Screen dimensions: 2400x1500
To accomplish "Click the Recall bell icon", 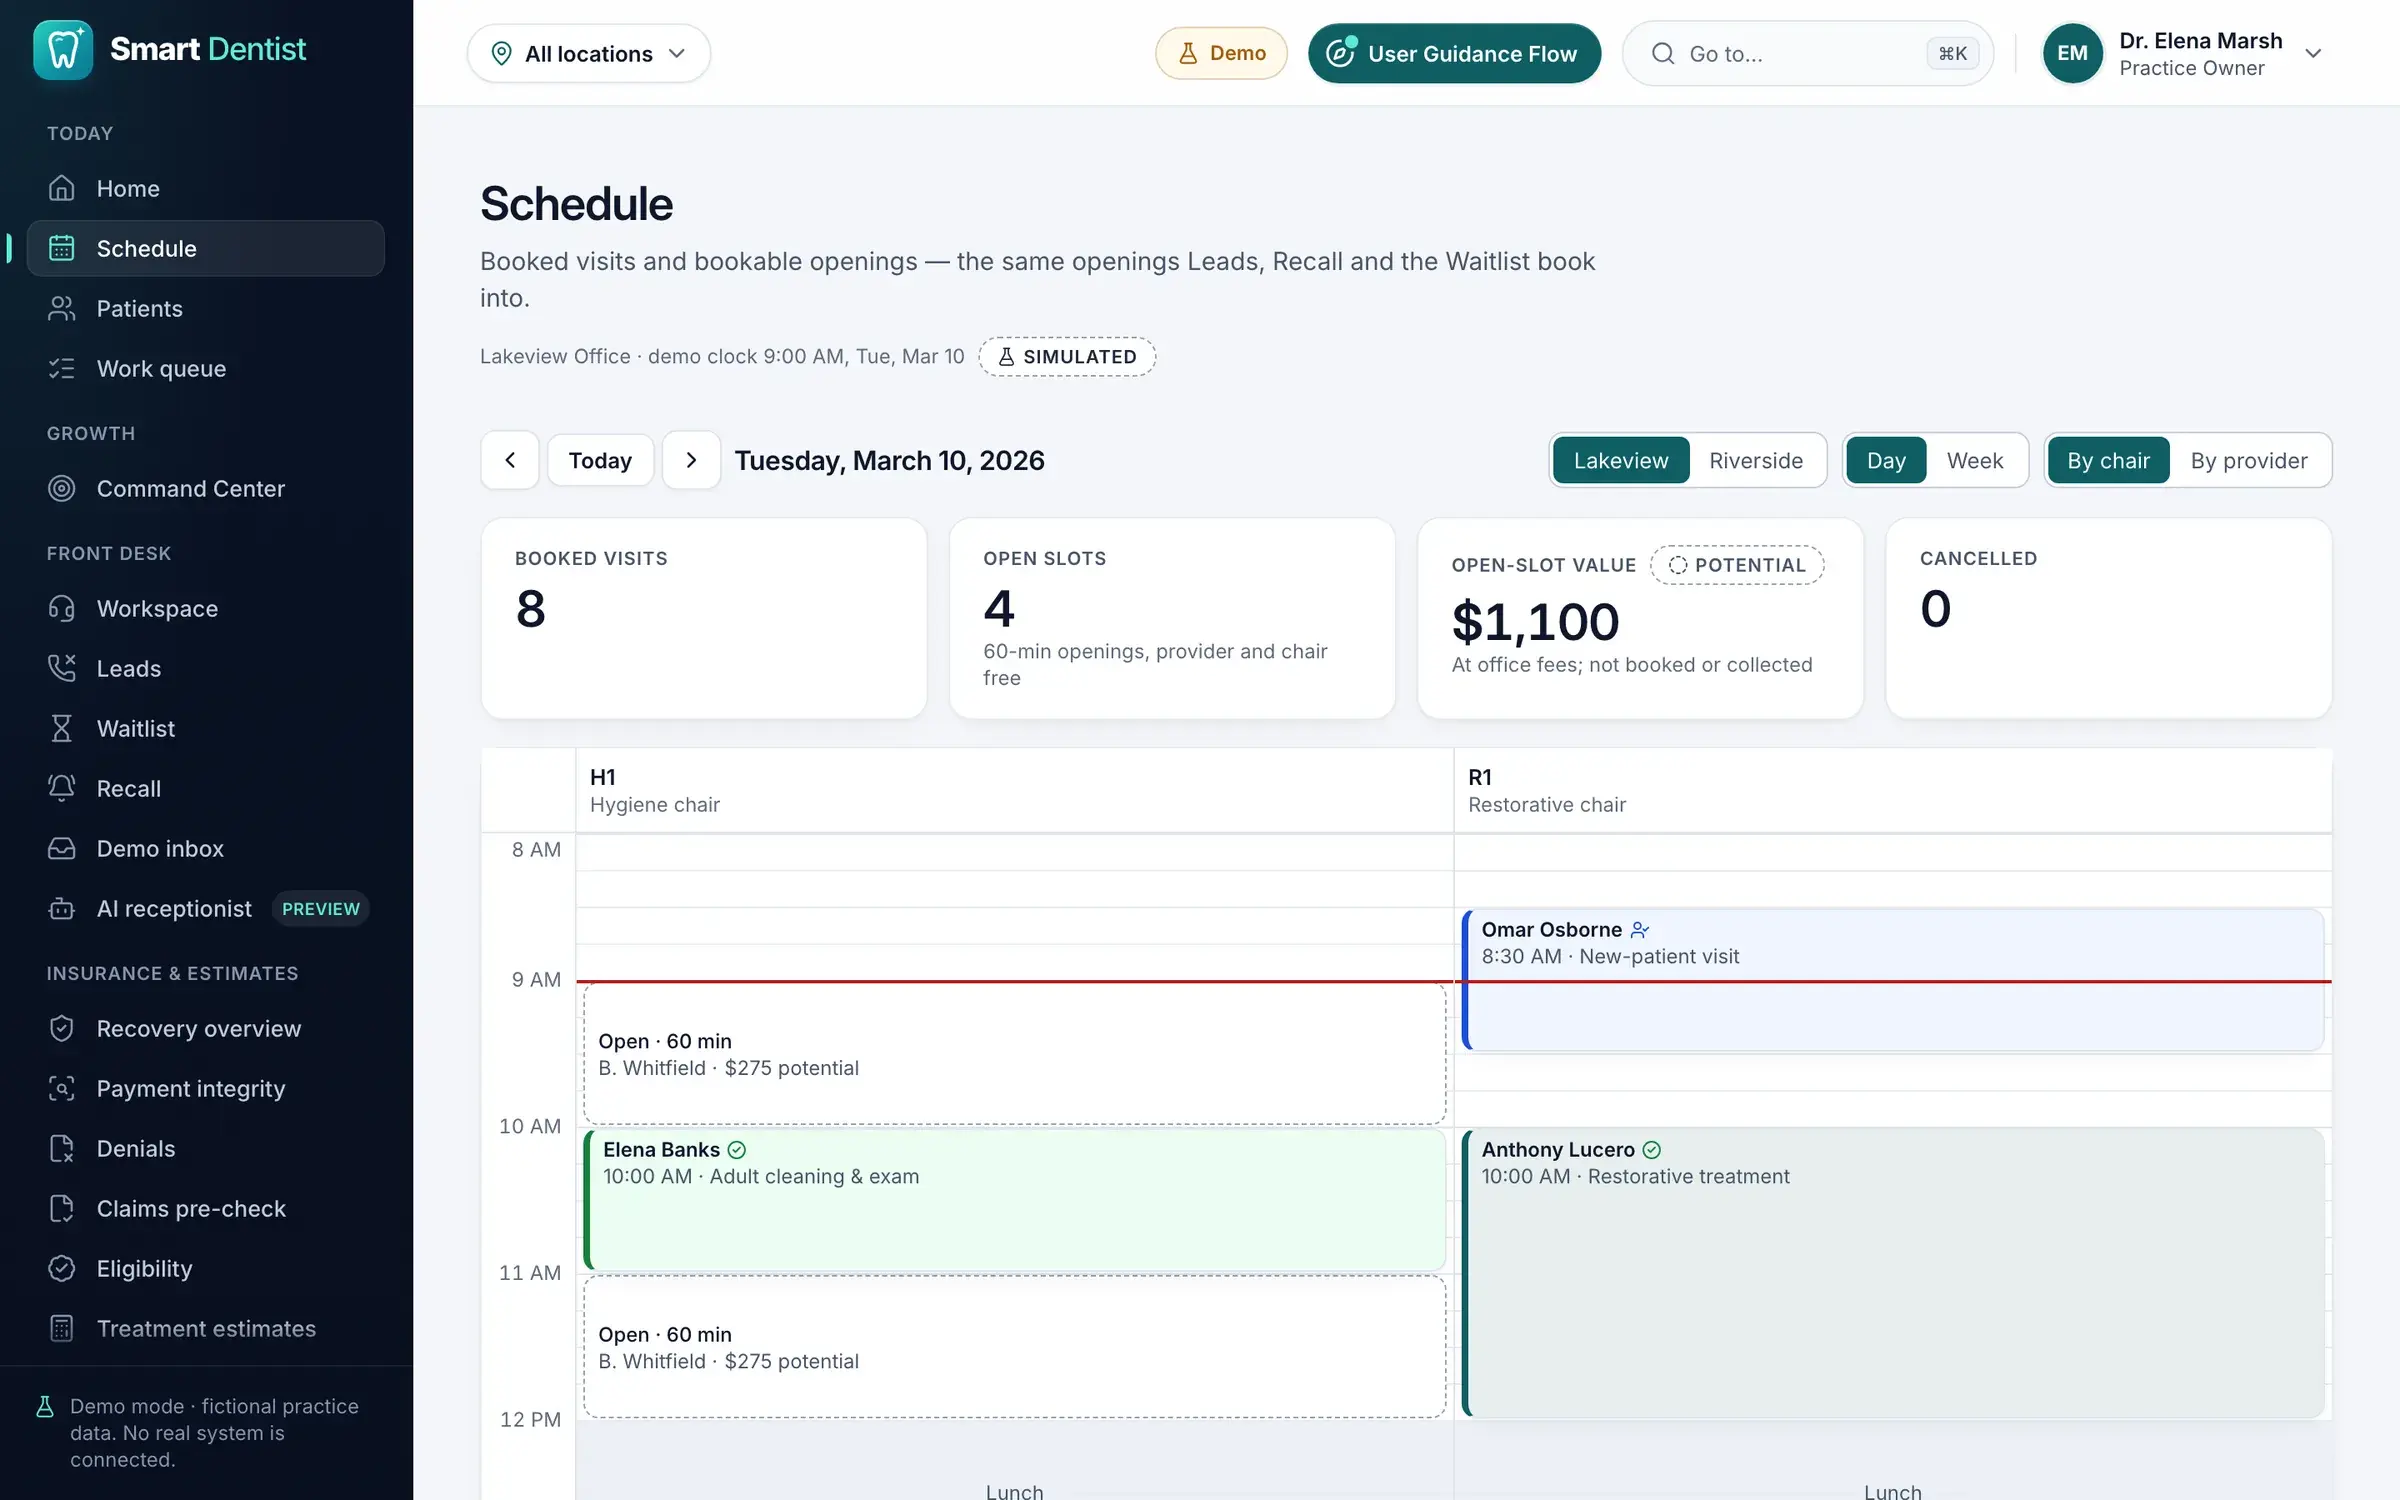I will (x=62, y=788).
